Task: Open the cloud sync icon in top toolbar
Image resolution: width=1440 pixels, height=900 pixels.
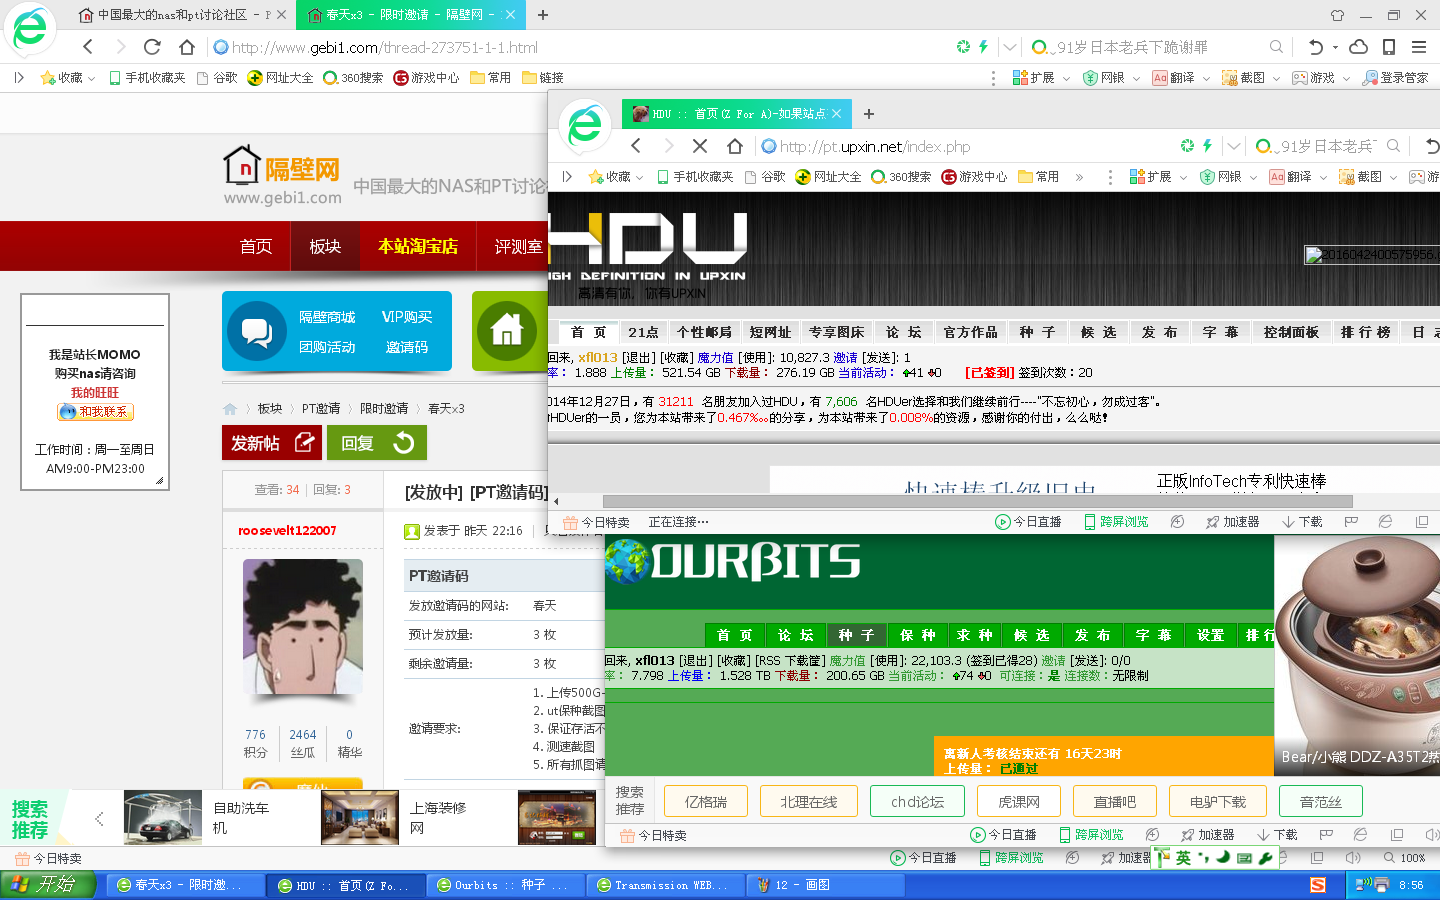Action: pyautogui.click(x=1358, y=47)
